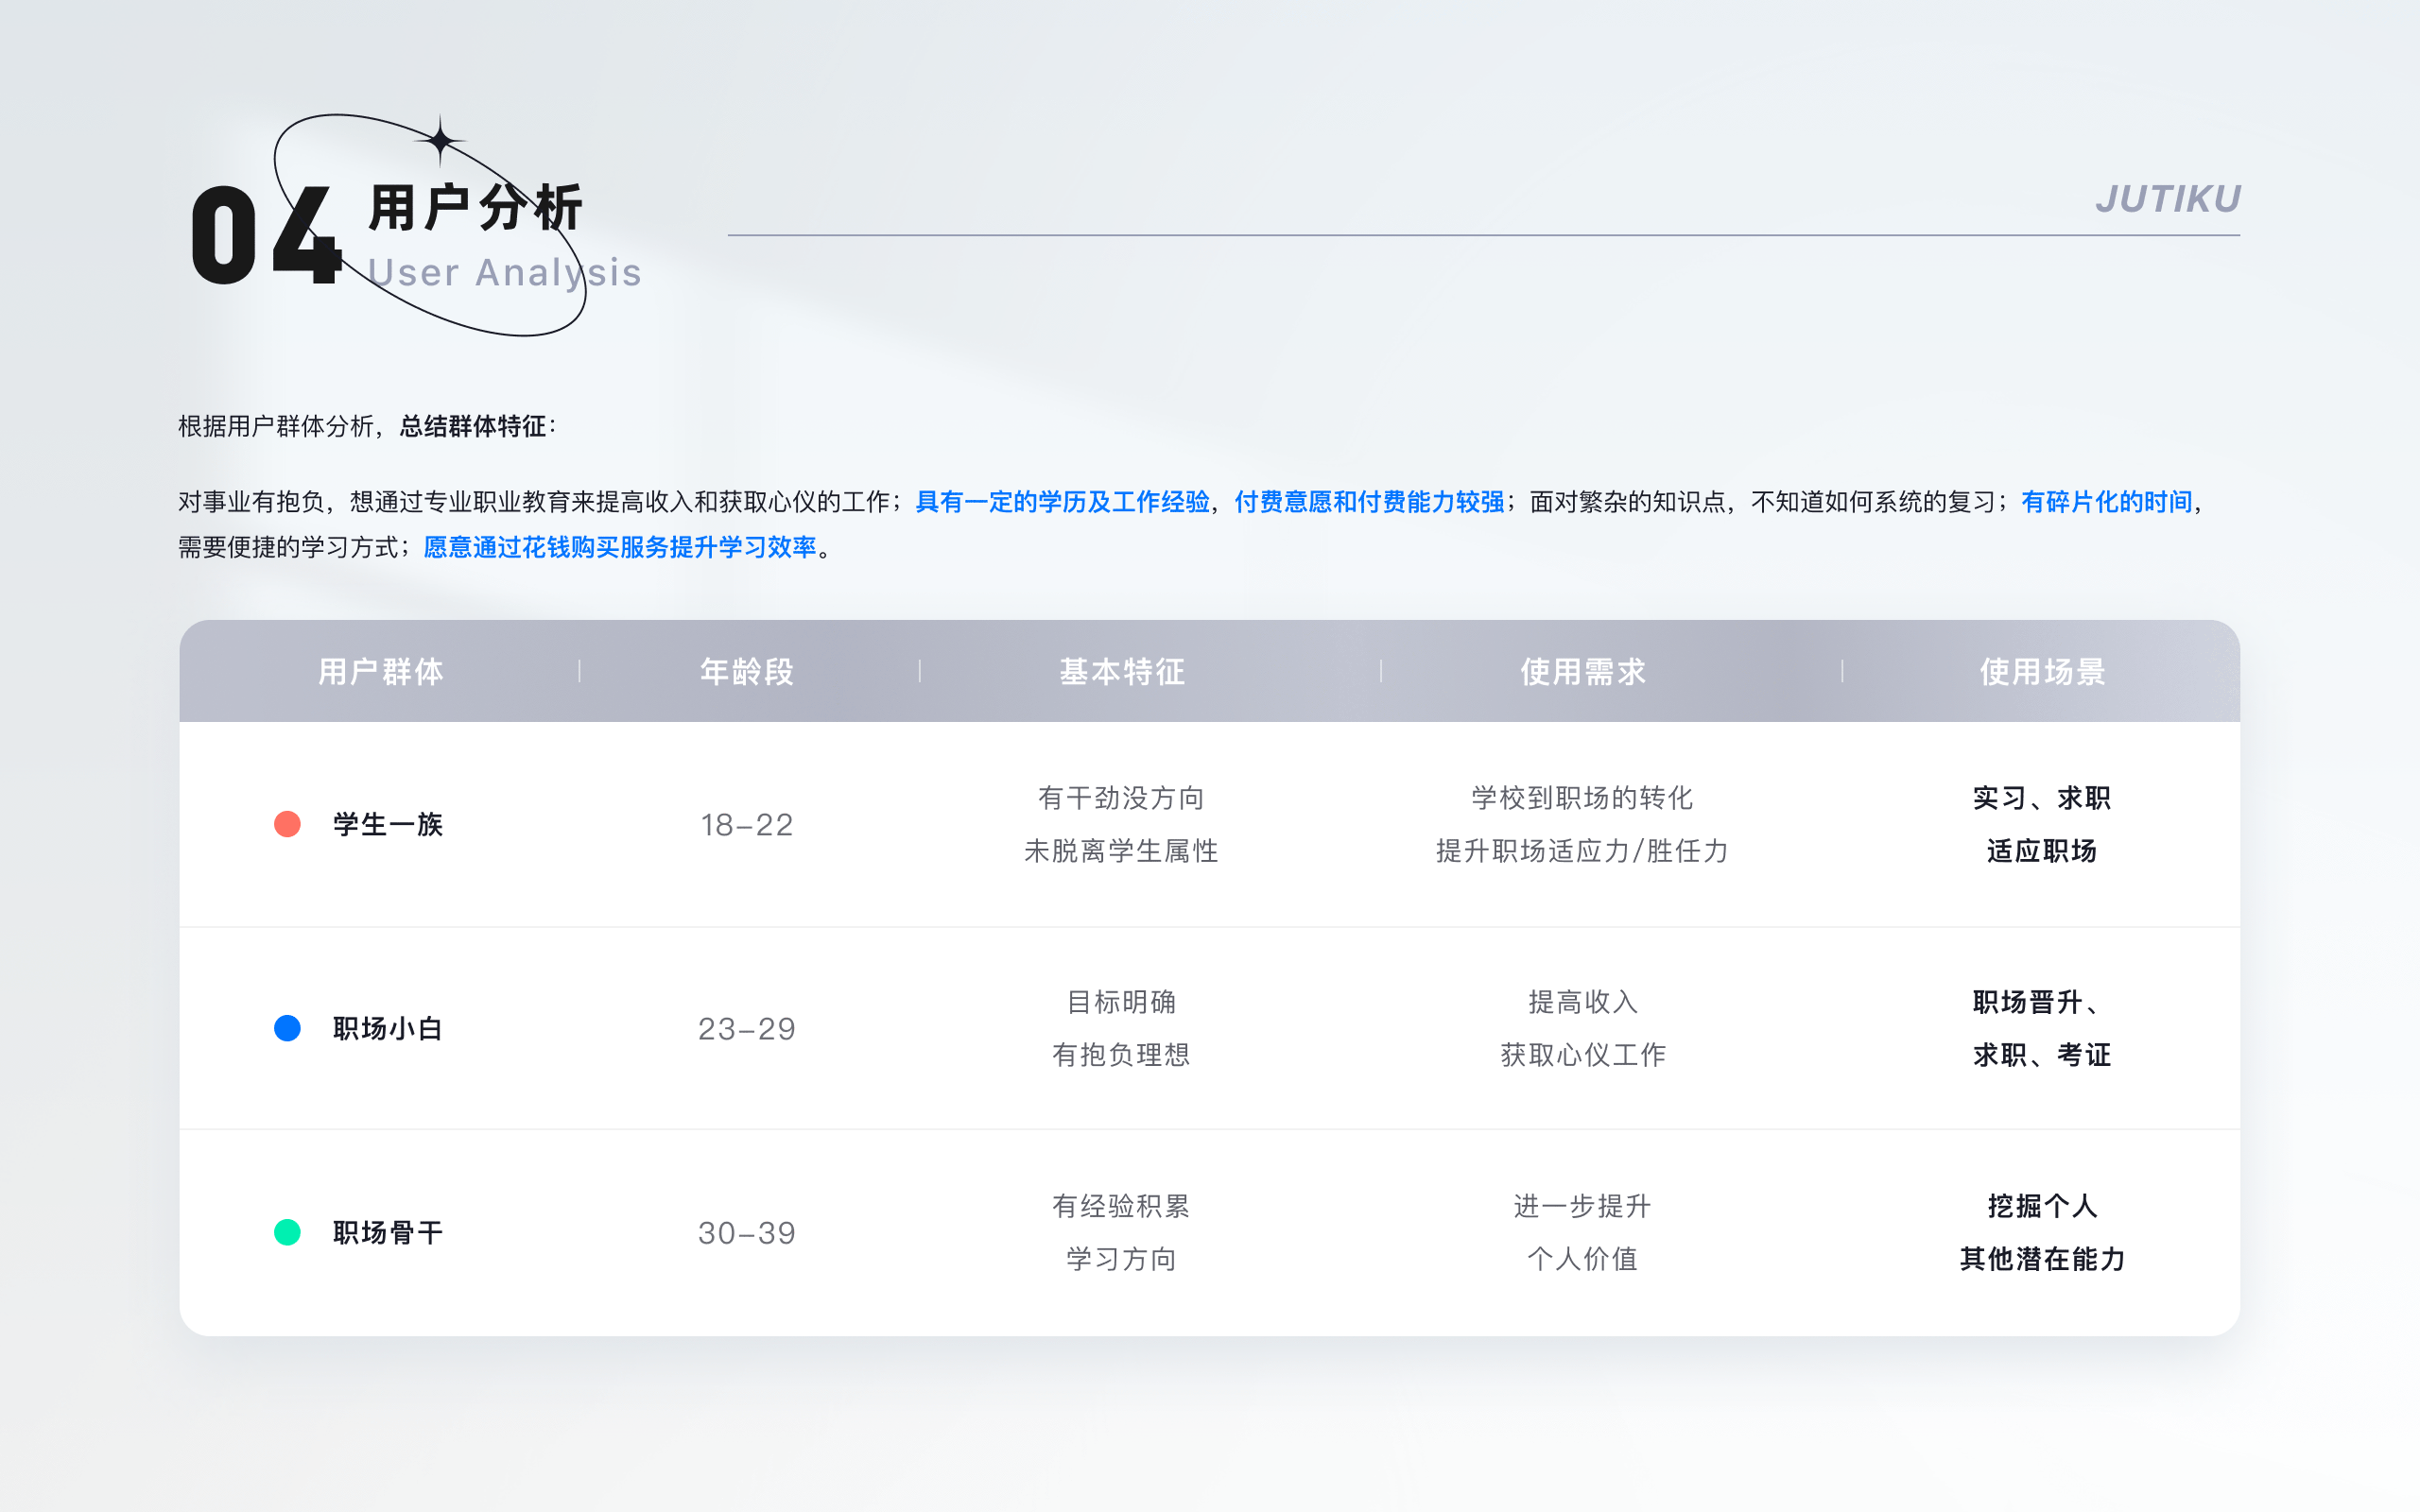Click the 有干劲没方向 text
Viewport: 2420px width, 1512px height.
1121,798
